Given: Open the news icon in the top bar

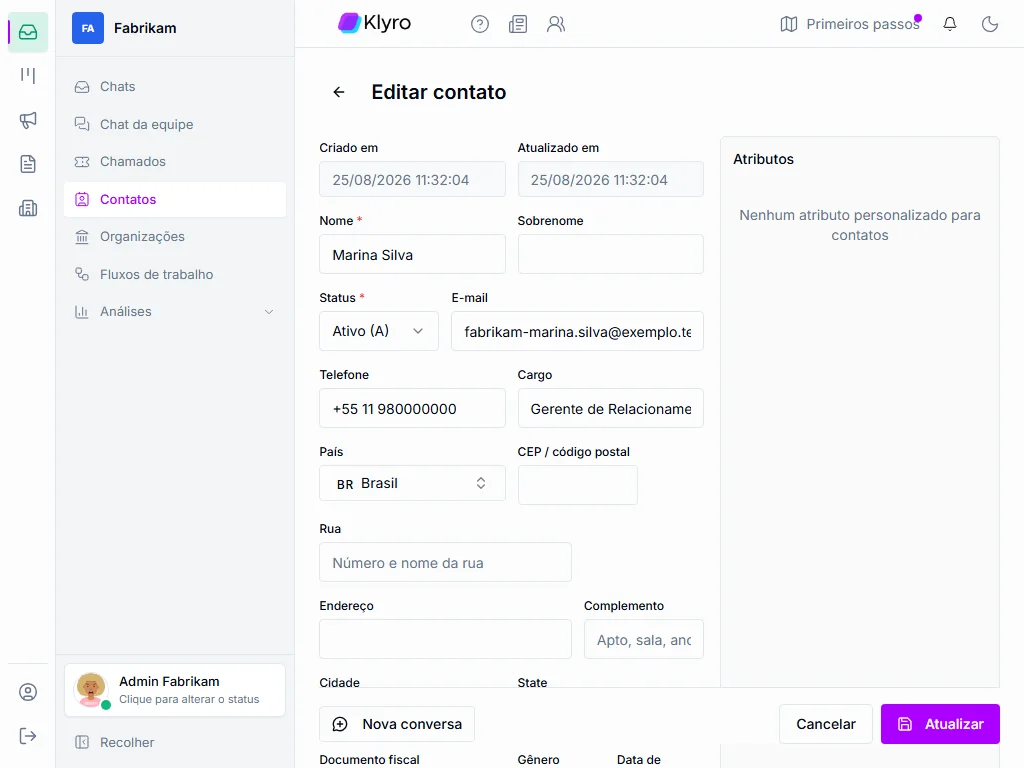Looking at the screenshot, I should tap(518, 24).
